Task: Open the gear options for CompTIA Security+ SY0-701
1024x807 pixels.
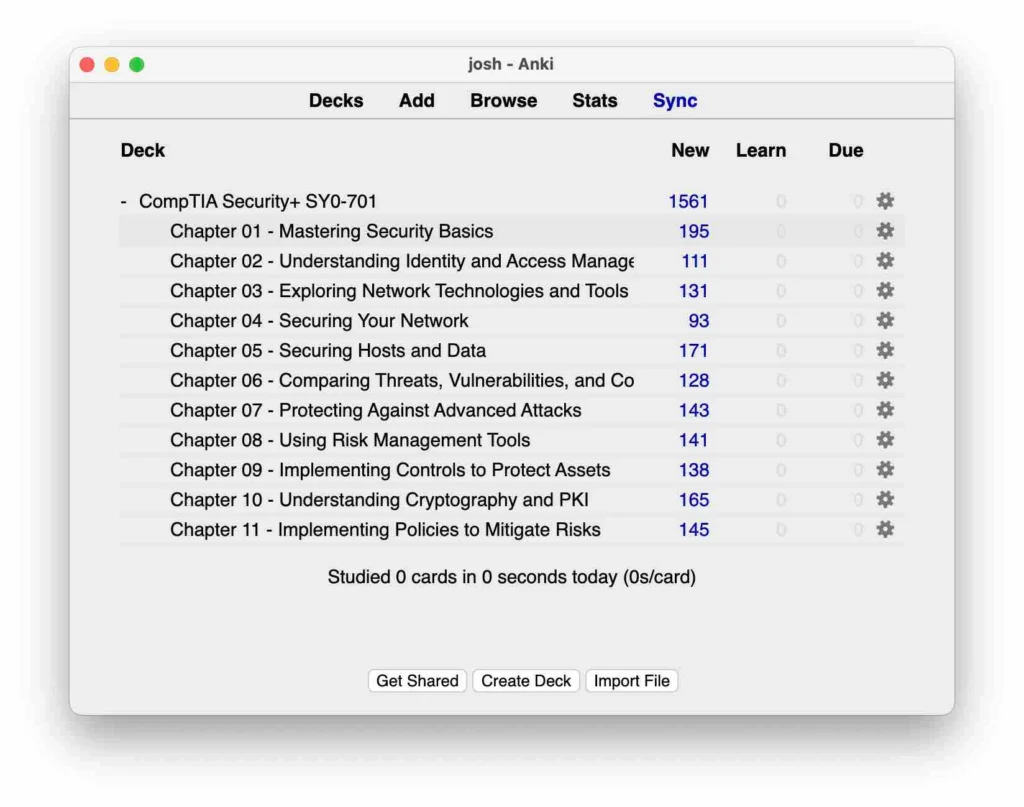Action: [x=885, y=201]
